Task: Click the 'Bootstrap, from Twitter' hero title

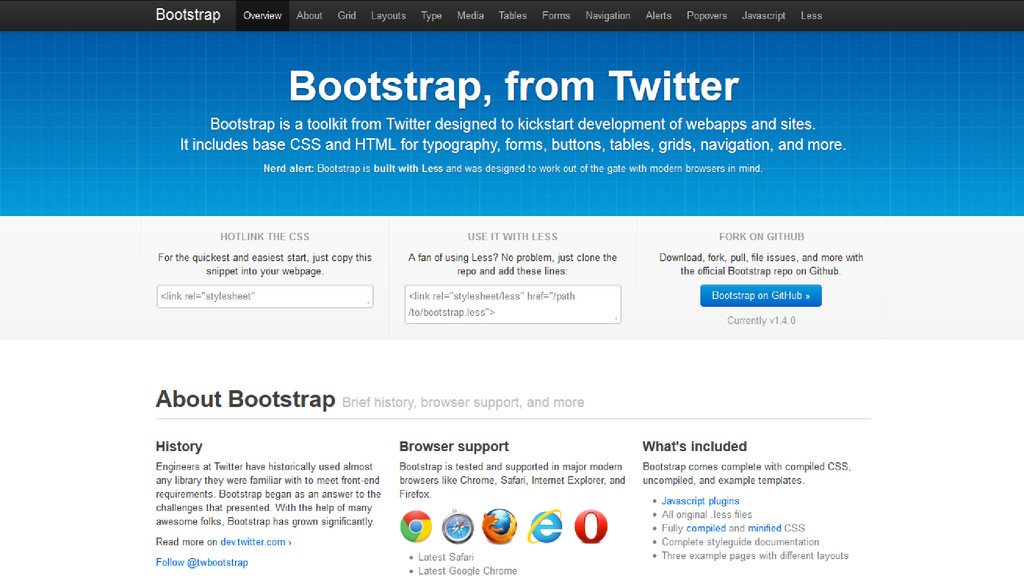Action: pos(513,86)
